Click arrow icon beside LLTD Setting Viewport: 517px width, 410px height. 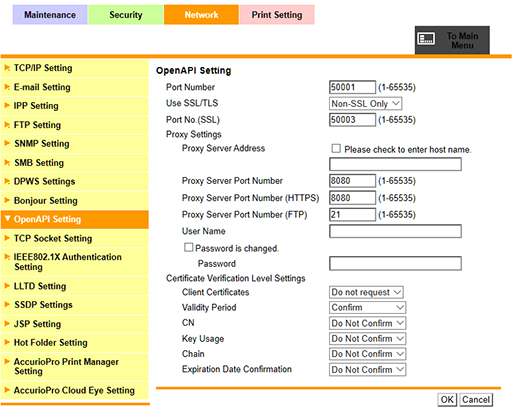(7, 286)
